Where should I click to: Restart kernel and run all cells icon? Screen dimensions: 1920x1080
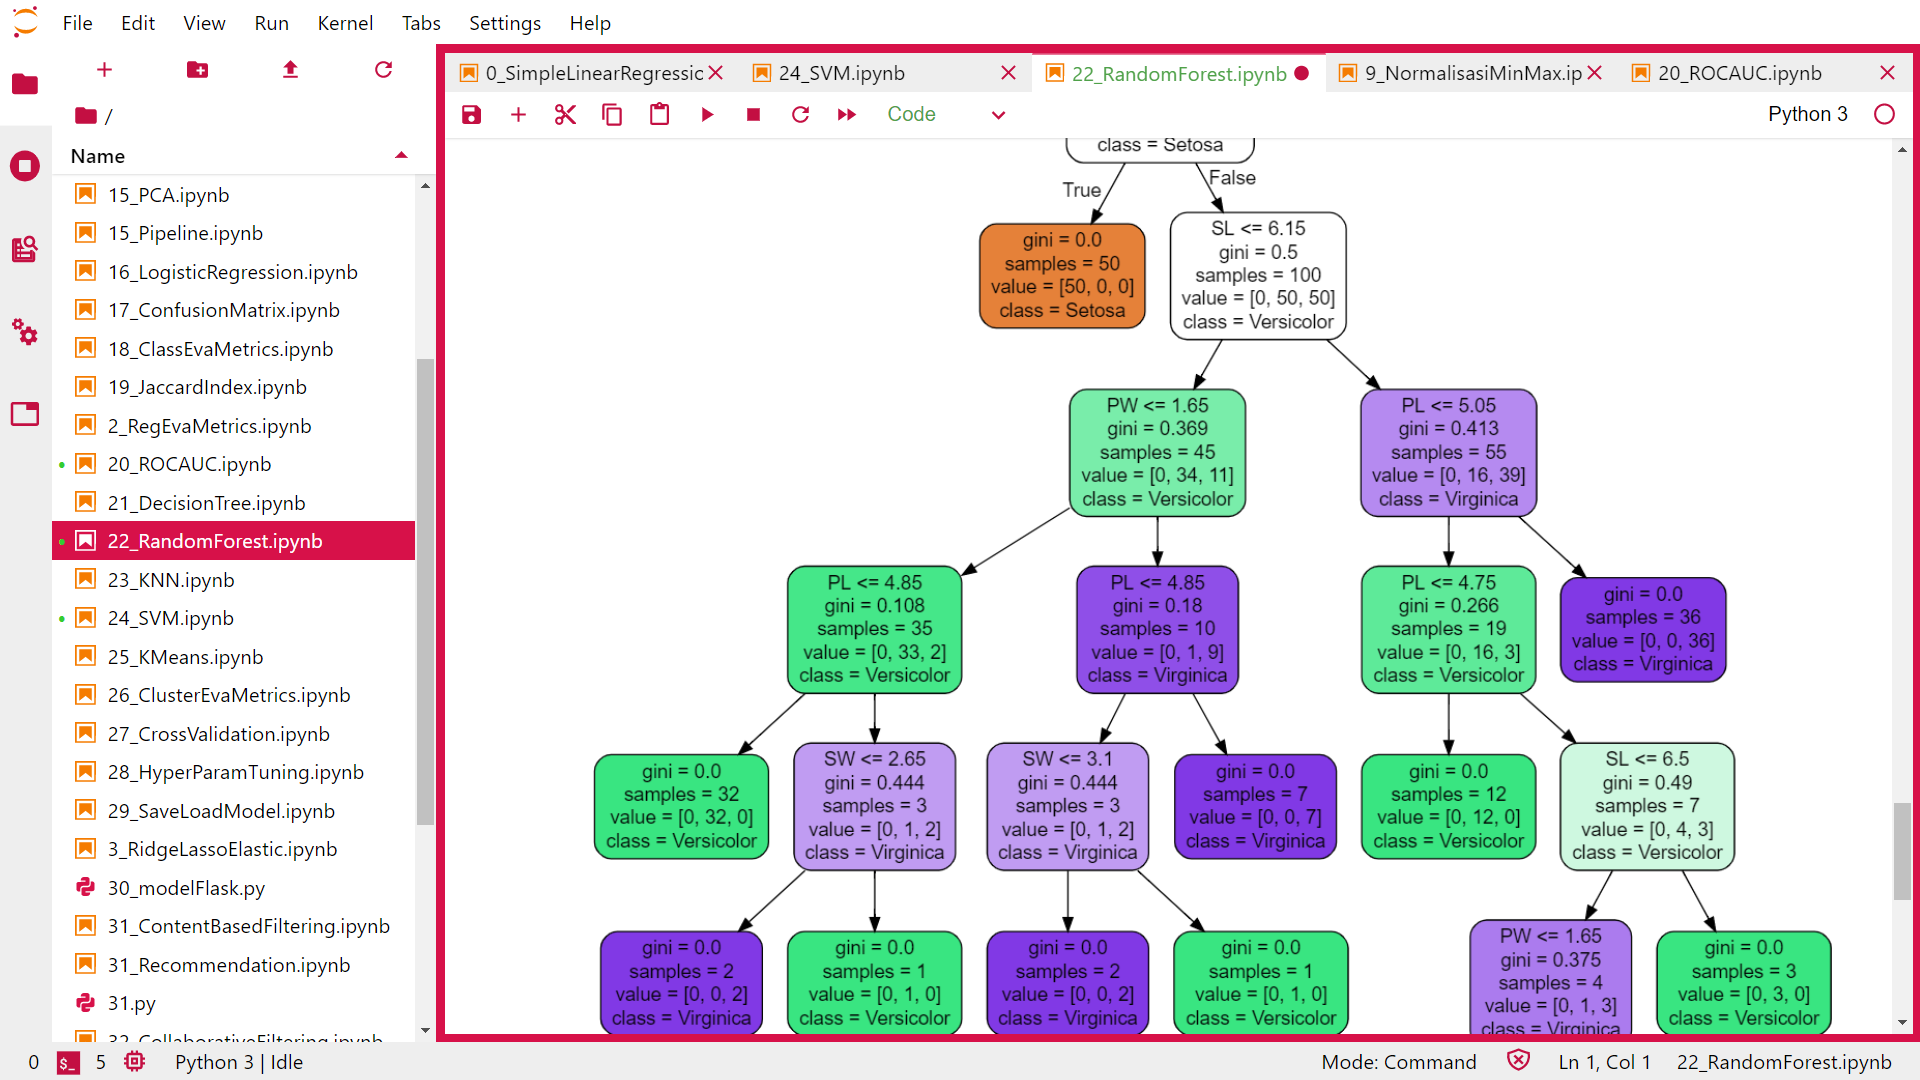click(x=846, y=115)
